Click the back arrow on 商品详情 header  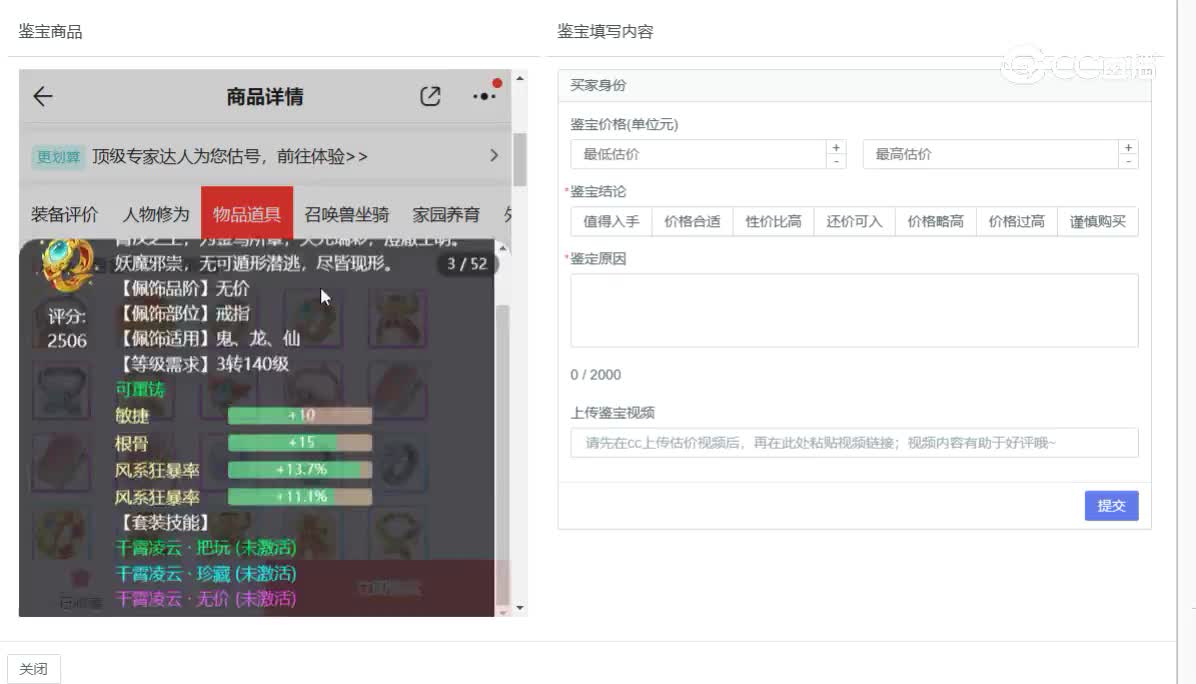click(41, 96)
